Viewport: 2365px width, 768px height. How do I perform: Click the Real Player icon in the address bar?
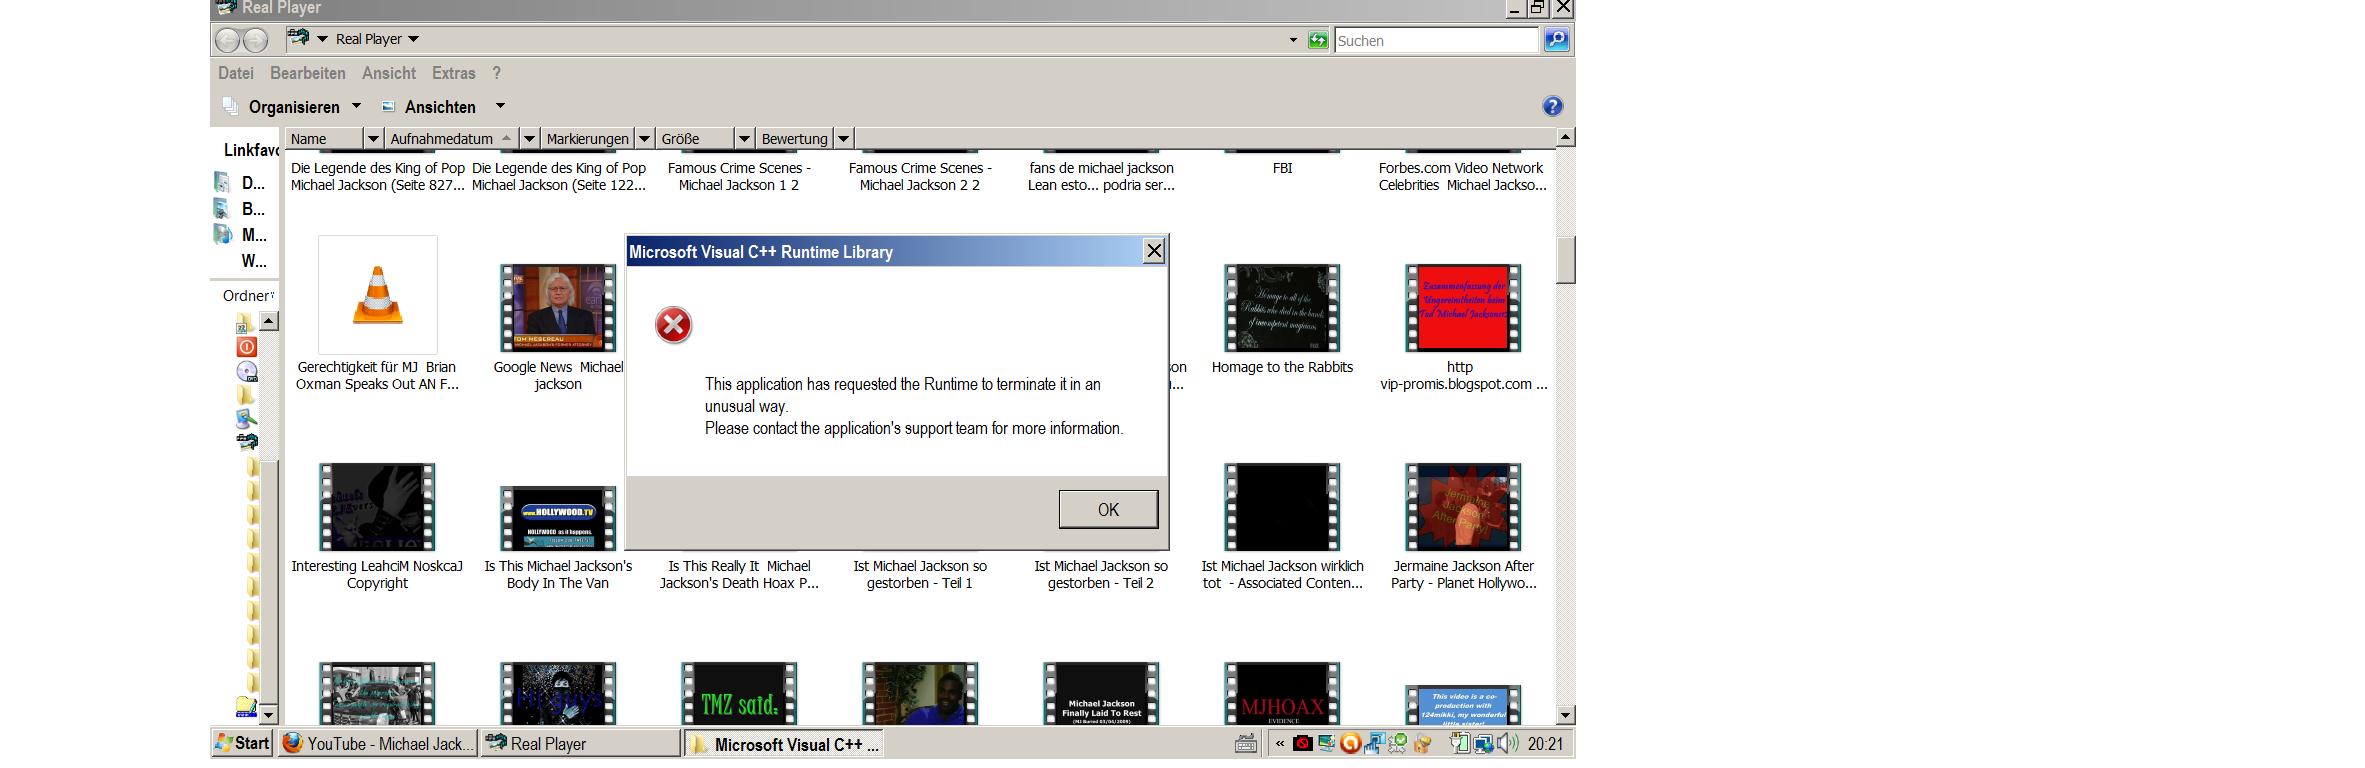coord(298,38)
